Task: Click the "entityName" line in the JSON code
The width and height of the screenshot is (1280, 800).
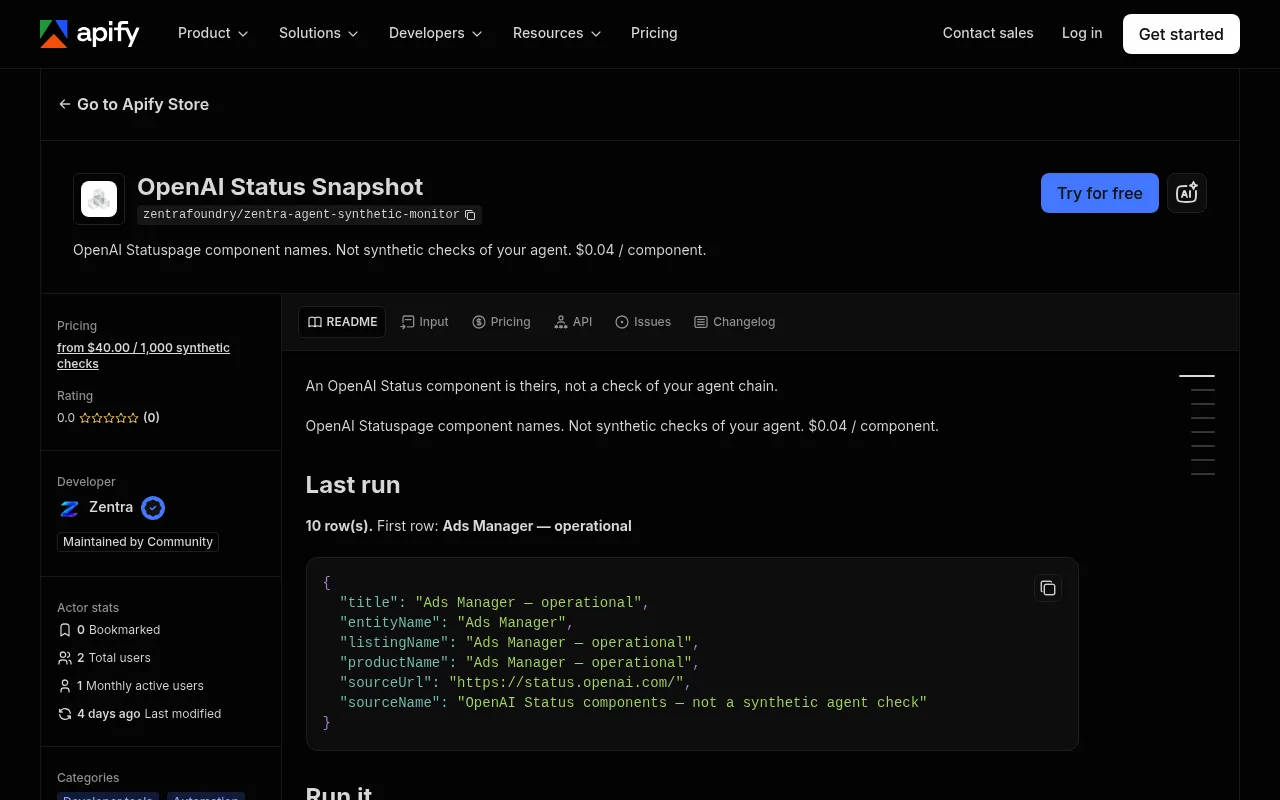Action: point(457,623)
